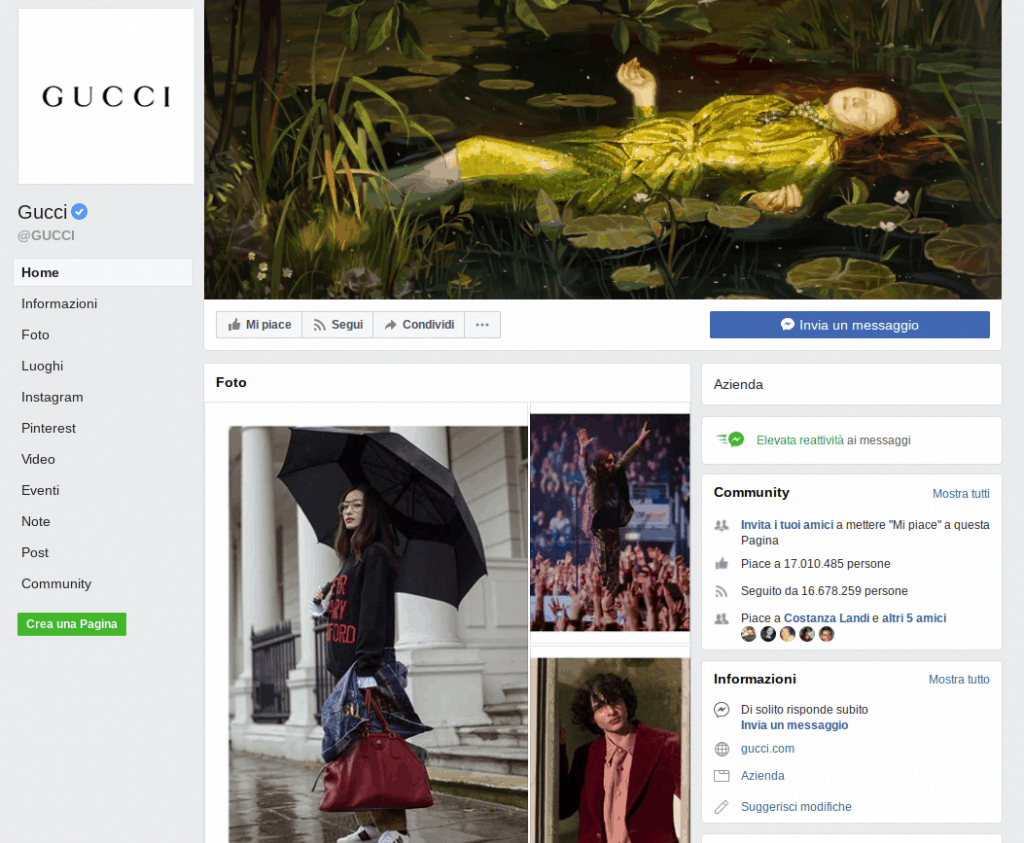The width and height of the screenshot is (1024, 843).
Task: Click Mostra tutti in Community panel
Action: [961, 494]
